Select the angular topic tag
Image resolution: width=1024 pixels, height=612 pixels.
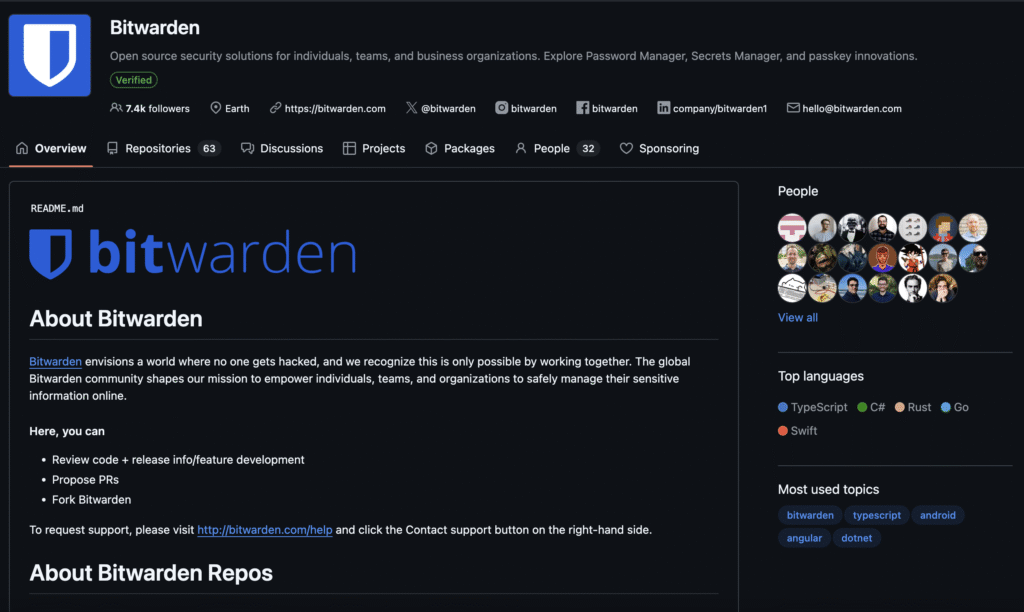tap(804, 538)
